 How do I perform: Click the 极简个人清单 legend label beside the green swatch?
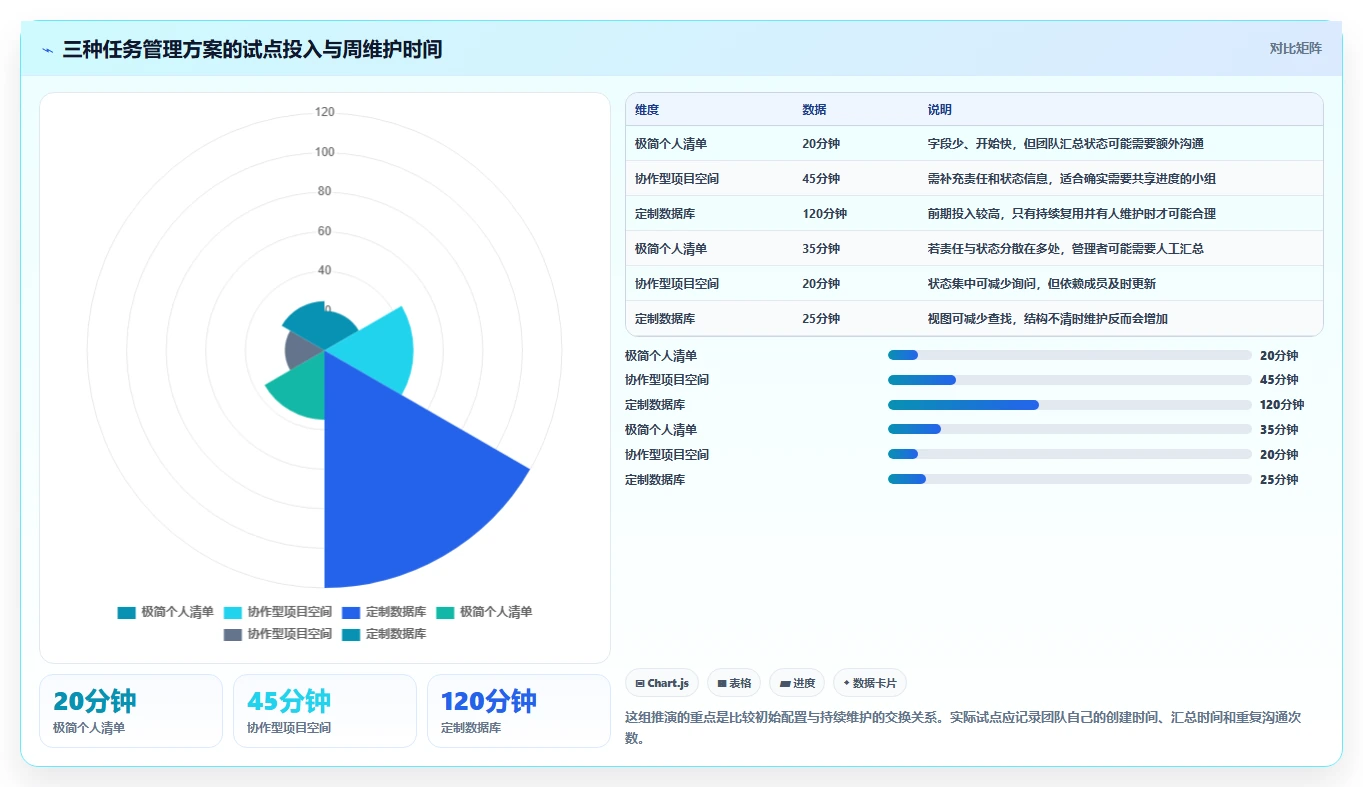496,612
